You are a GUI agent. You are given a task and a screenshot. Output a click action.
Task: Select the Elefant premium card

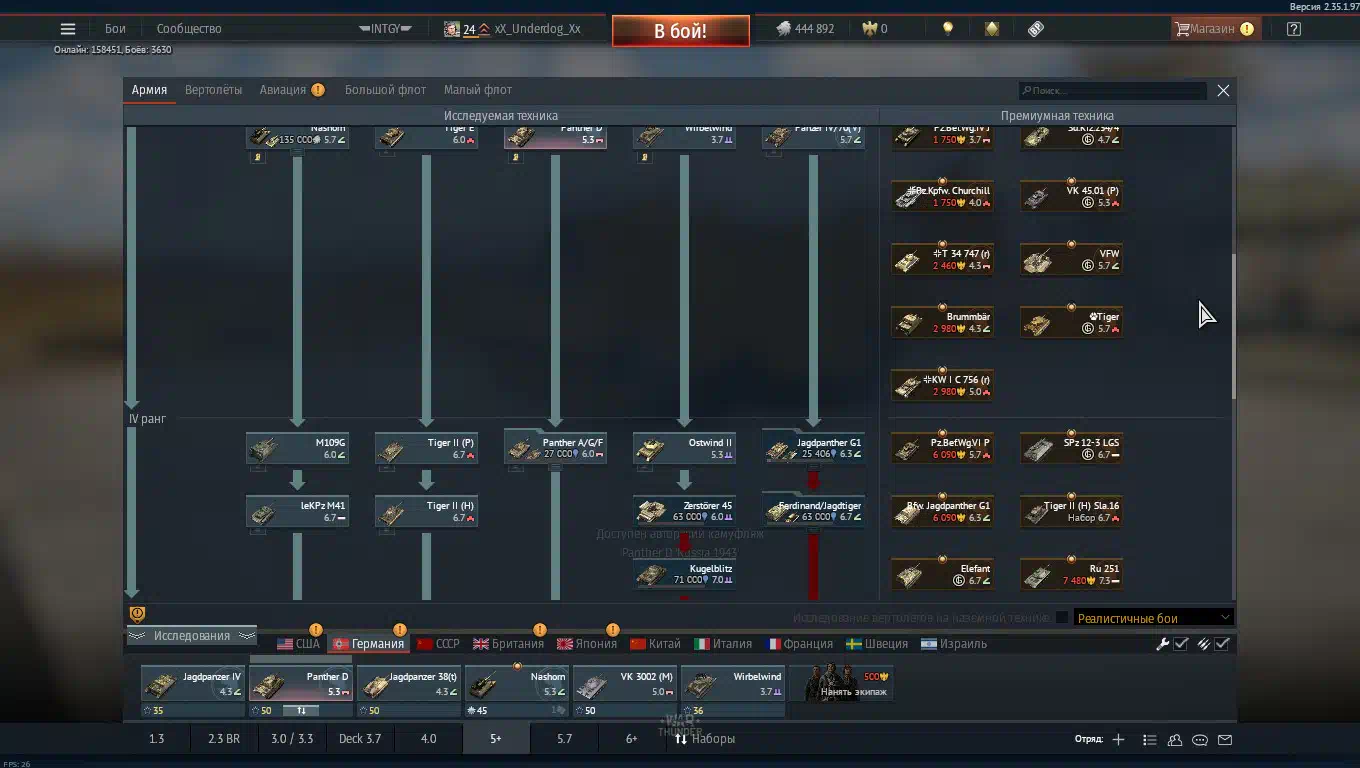pyautogui.click(x=942, y=574)
